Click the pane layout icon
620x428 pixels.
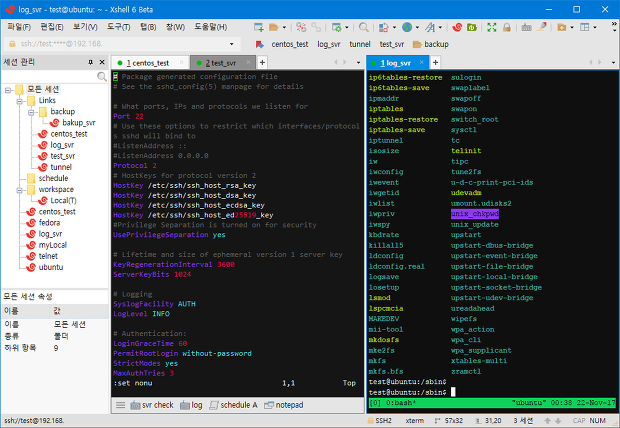[584, 27]
